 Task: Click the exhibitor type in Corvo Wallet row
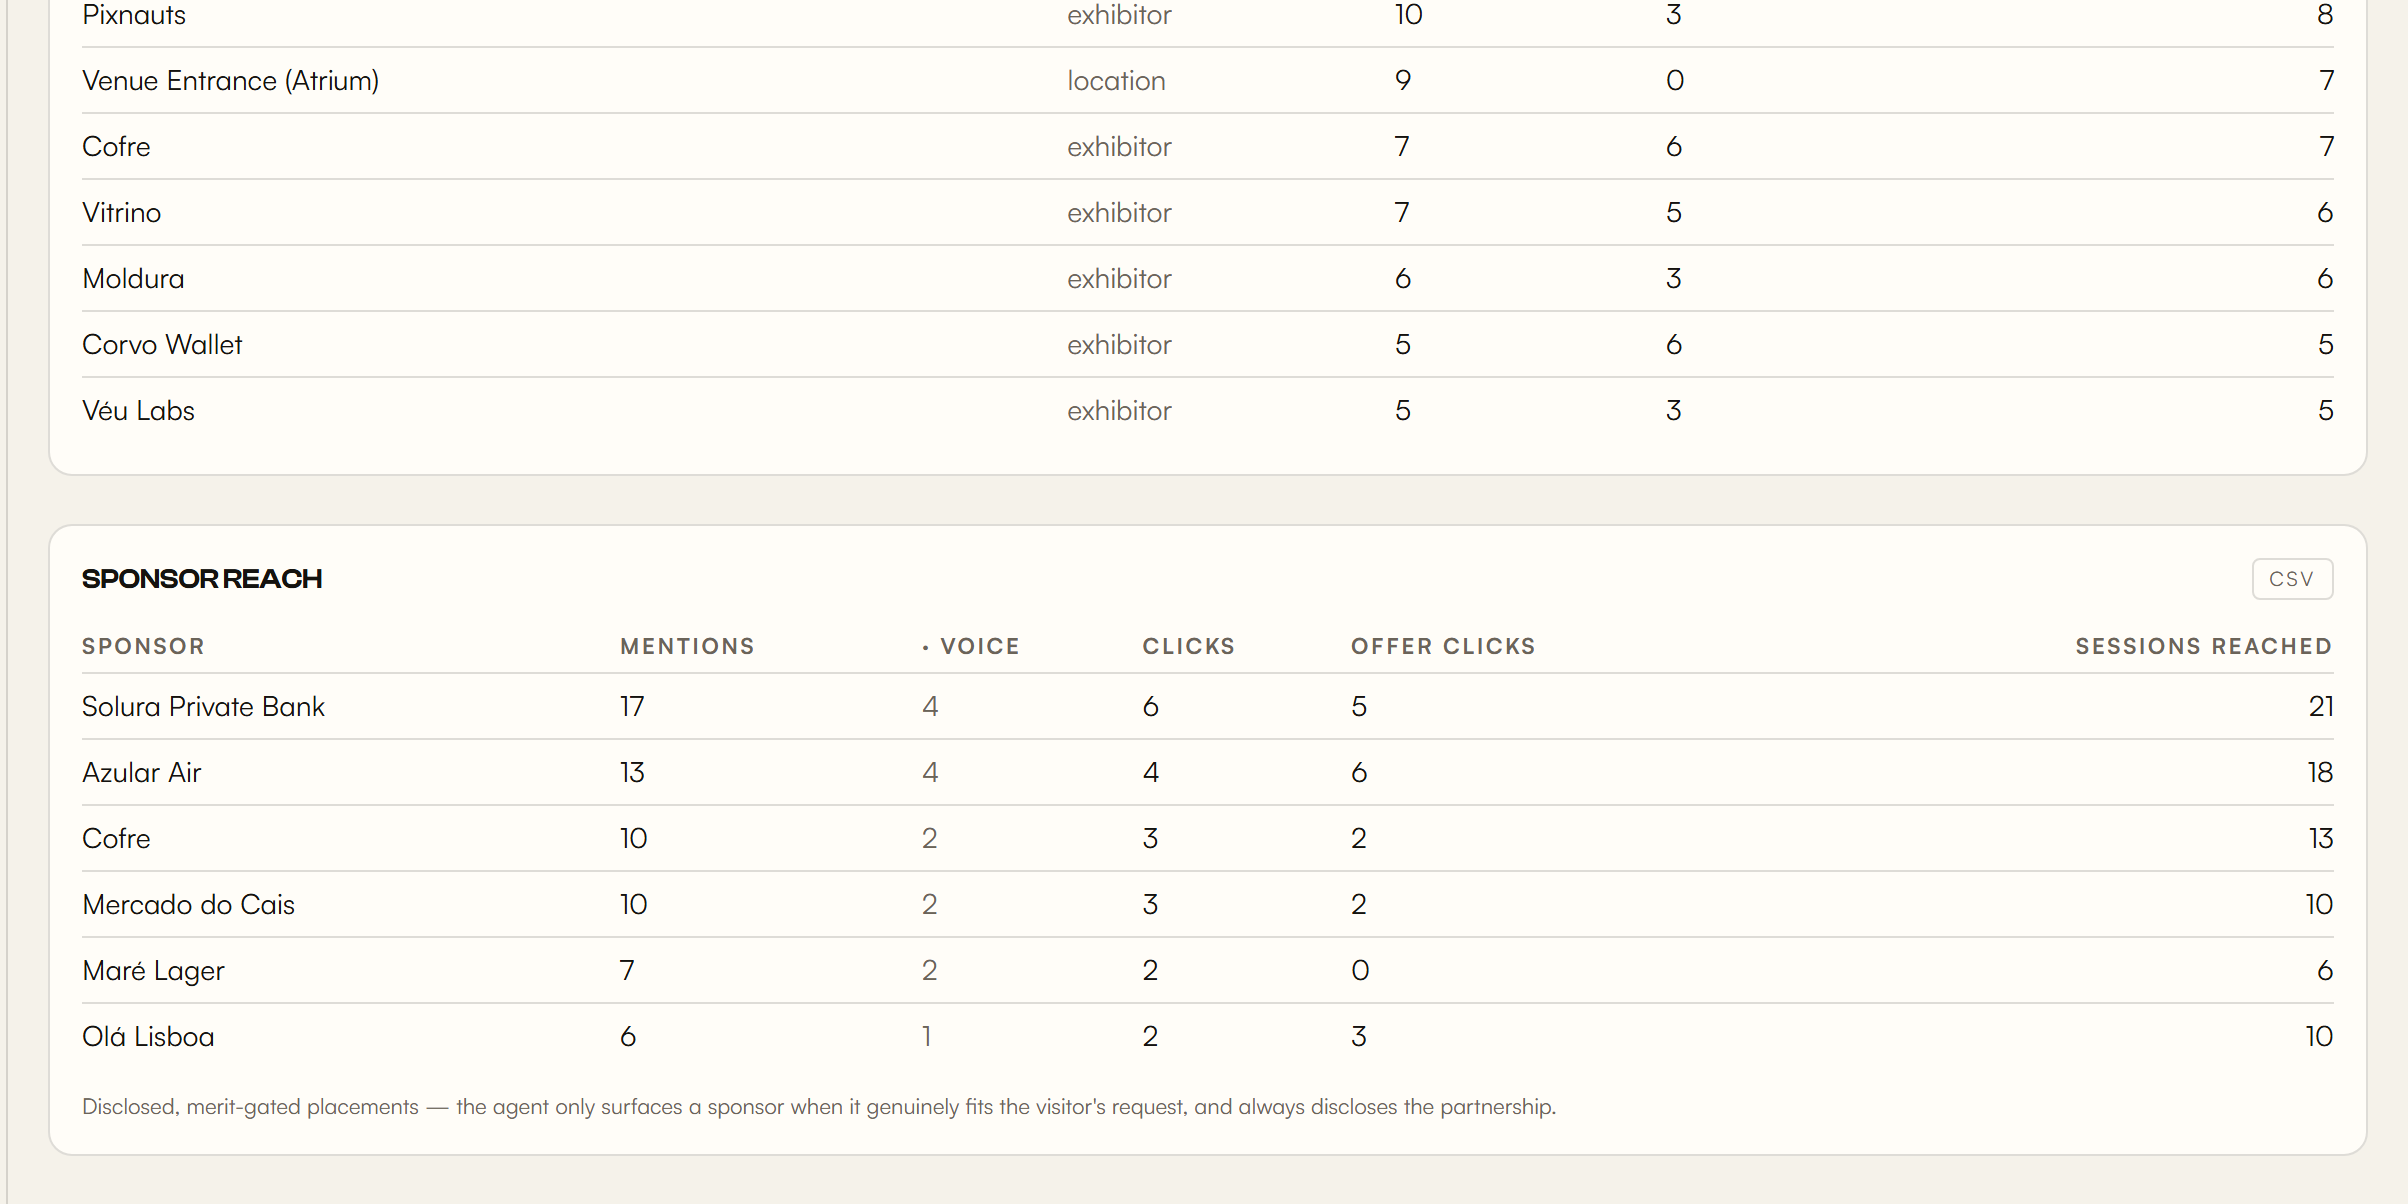coord(1119,345)
